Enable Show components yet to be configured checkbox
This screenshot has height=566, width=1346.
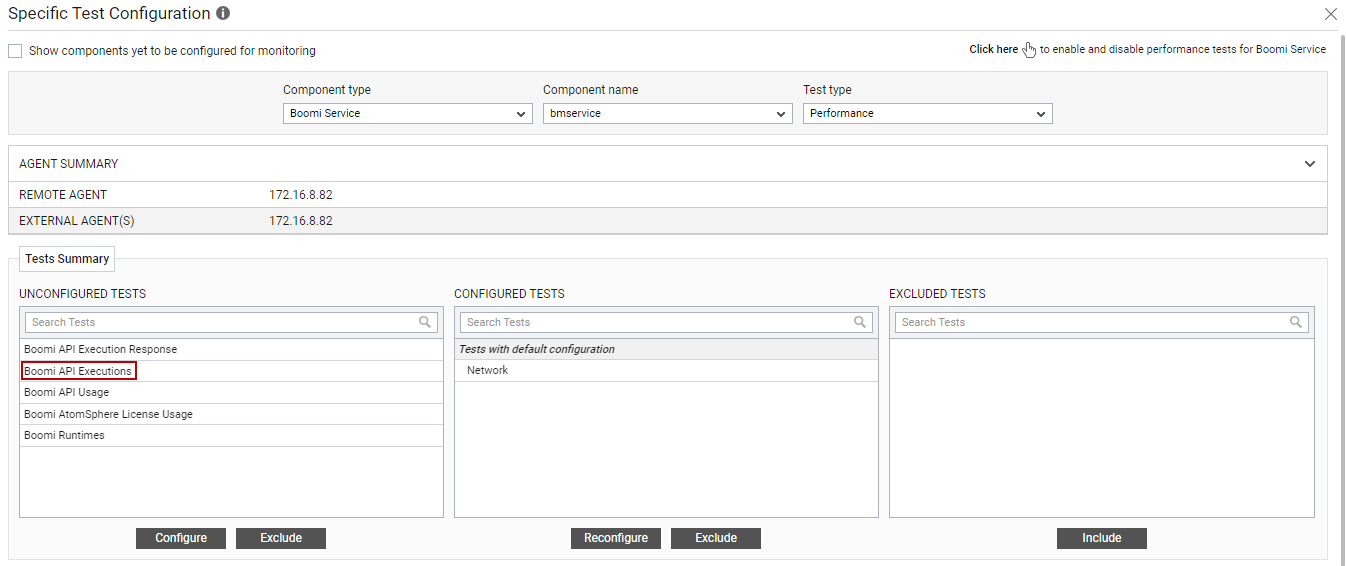tap(15, 51)
